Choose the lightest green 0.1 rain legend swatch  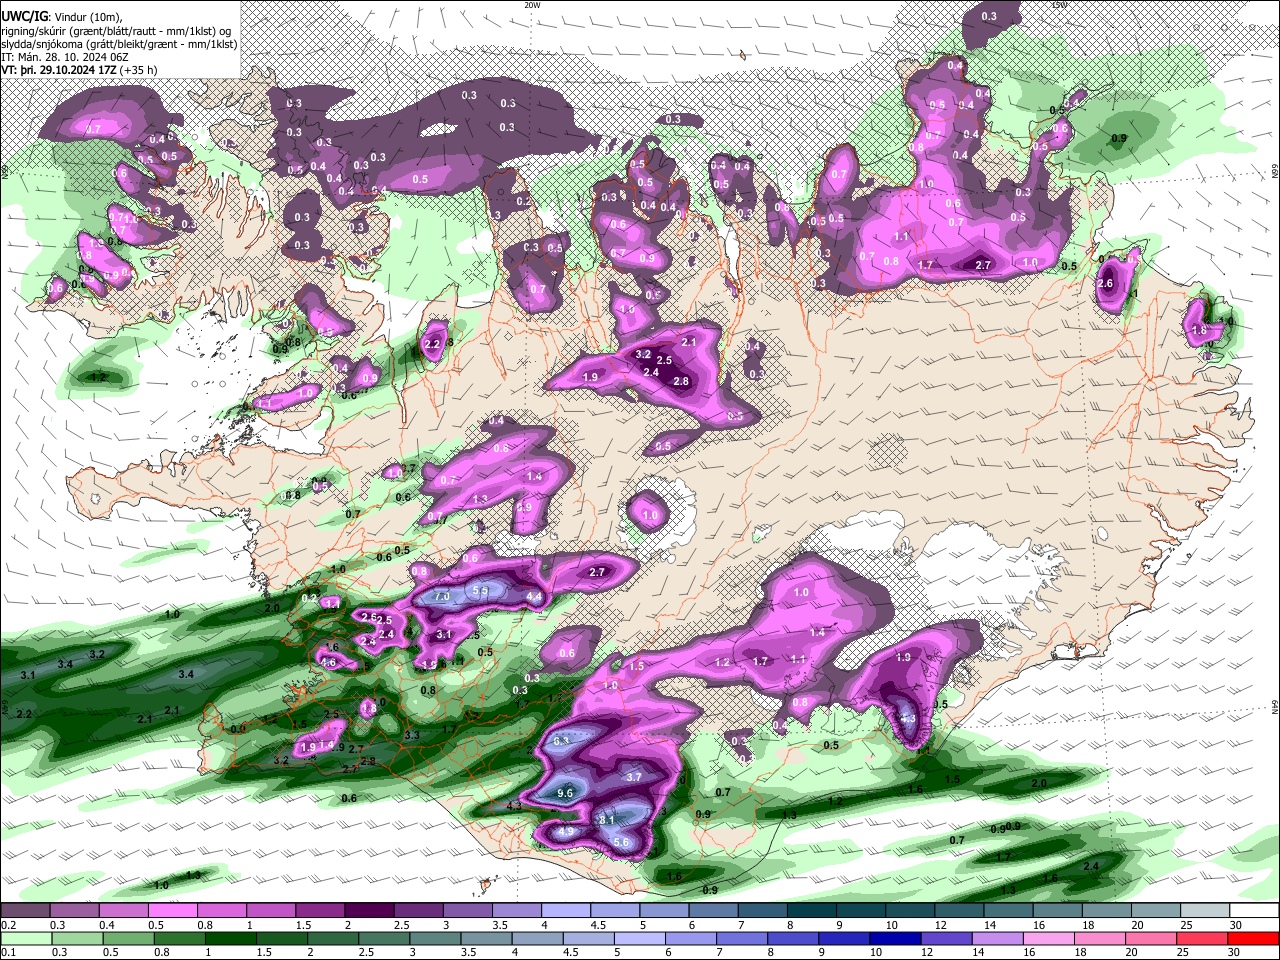coord(25,938)
